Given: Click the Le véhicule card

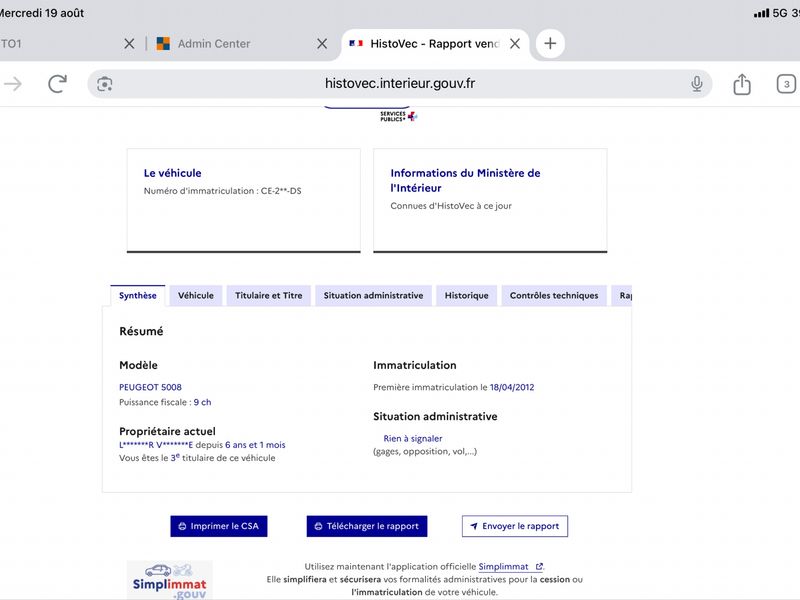Looking at the screenshot, I should [244, 201].
